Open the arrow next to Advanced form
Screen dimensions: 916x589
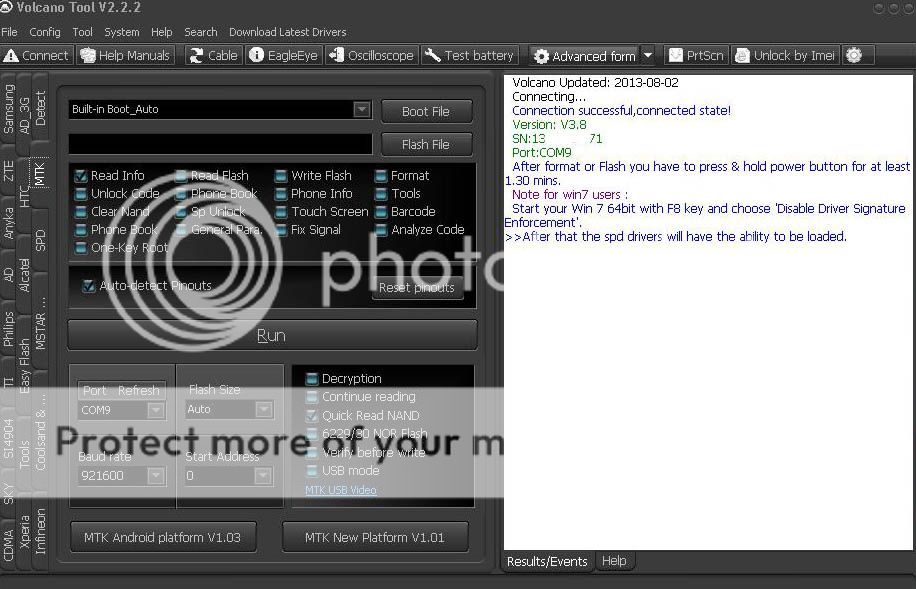(x=648, y=56)
